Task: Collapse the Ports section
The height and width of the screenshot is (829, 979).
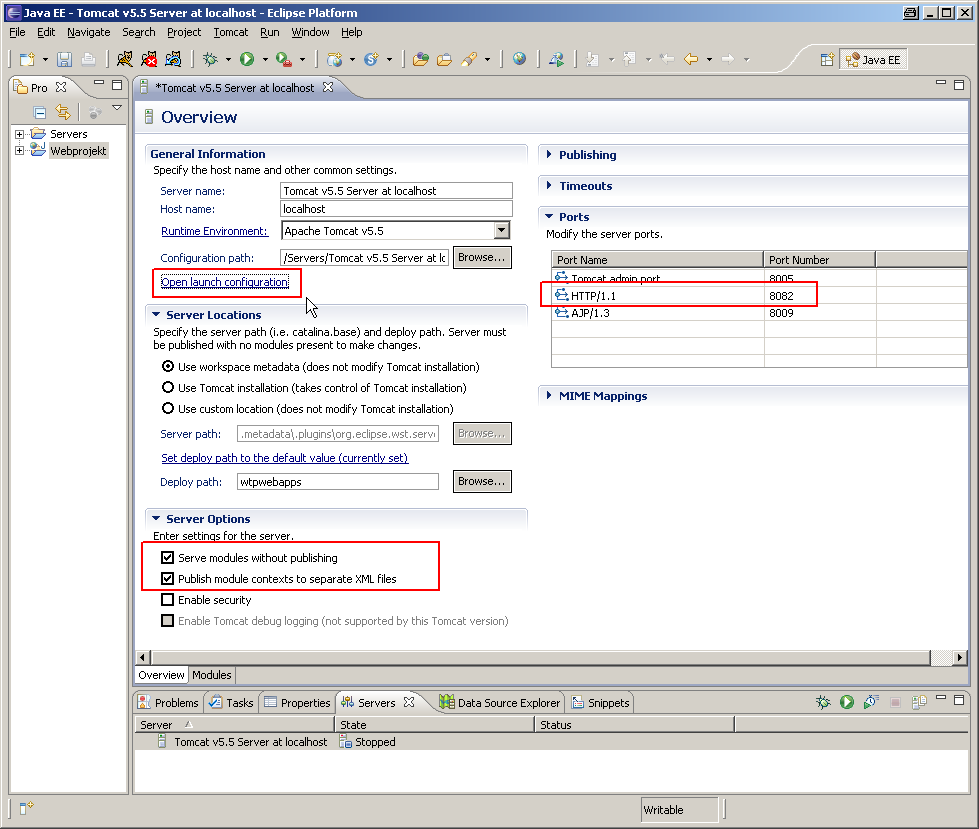Action: pos(549,217)
